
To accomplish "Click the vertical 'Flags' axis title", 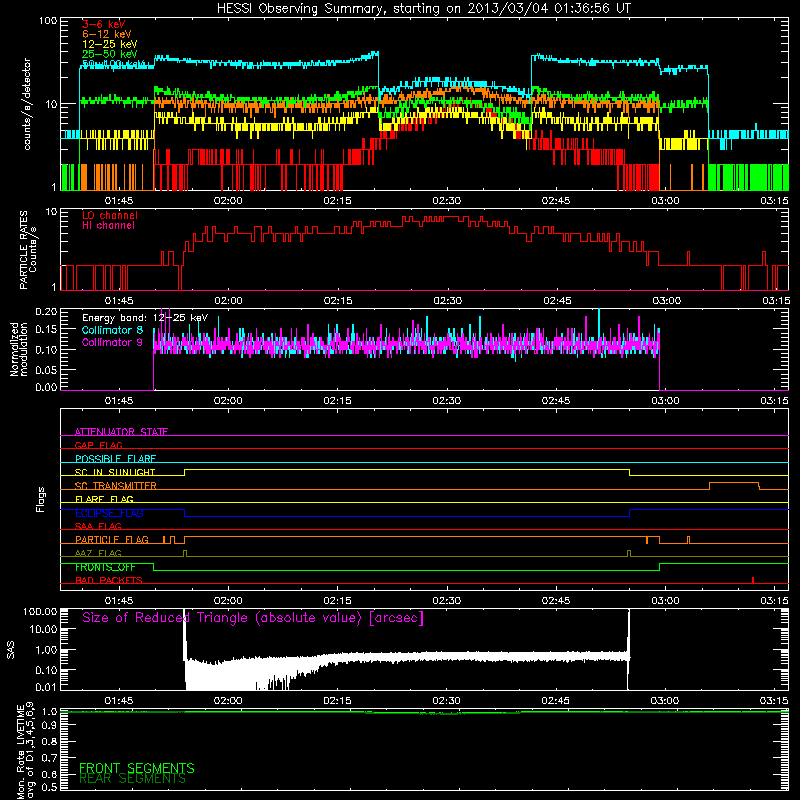I will pyautogui.click(x=41, y=499).
